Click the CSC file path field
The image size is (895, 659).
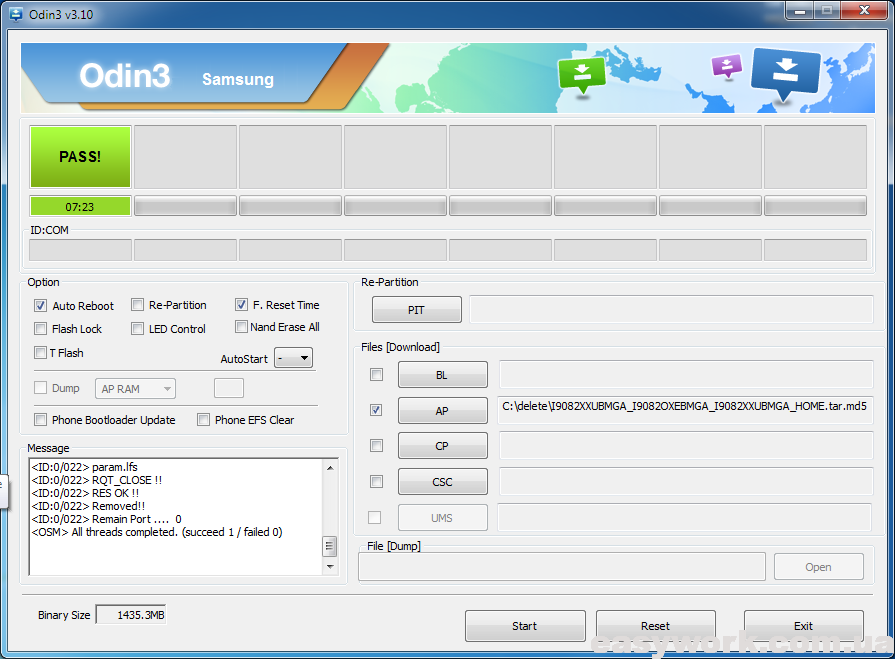(x=686, y=482)
